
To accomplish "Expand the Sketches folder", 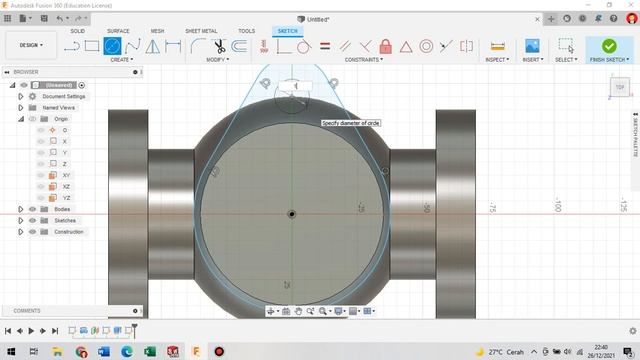I will click(20, 220).
